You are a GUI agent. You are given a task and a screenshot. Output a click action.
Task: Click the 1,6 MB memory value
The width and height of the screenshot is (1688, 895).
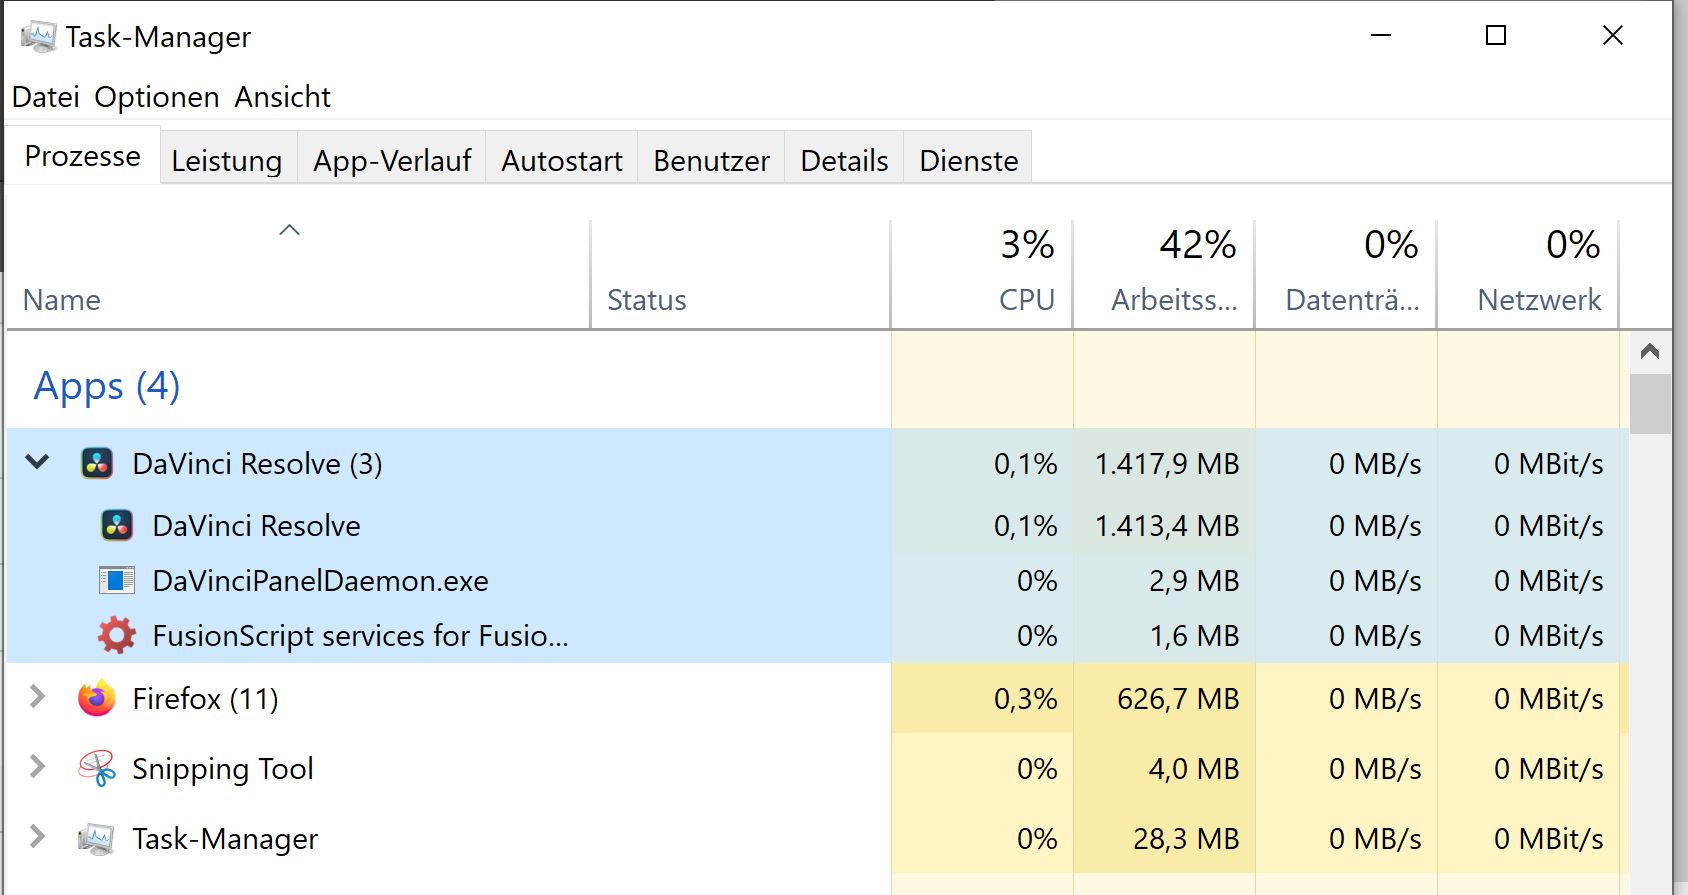1194,636
